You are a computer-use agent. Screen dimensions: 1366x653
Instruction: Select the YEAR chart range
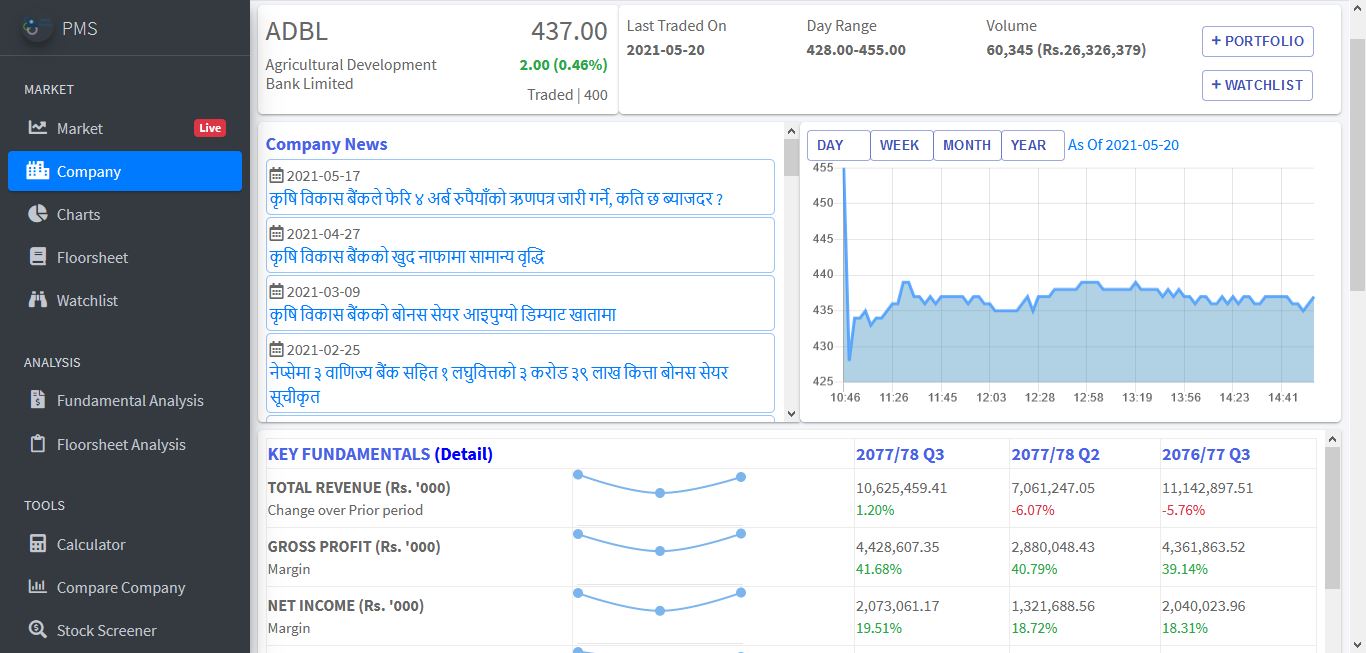coord(1028,145)
